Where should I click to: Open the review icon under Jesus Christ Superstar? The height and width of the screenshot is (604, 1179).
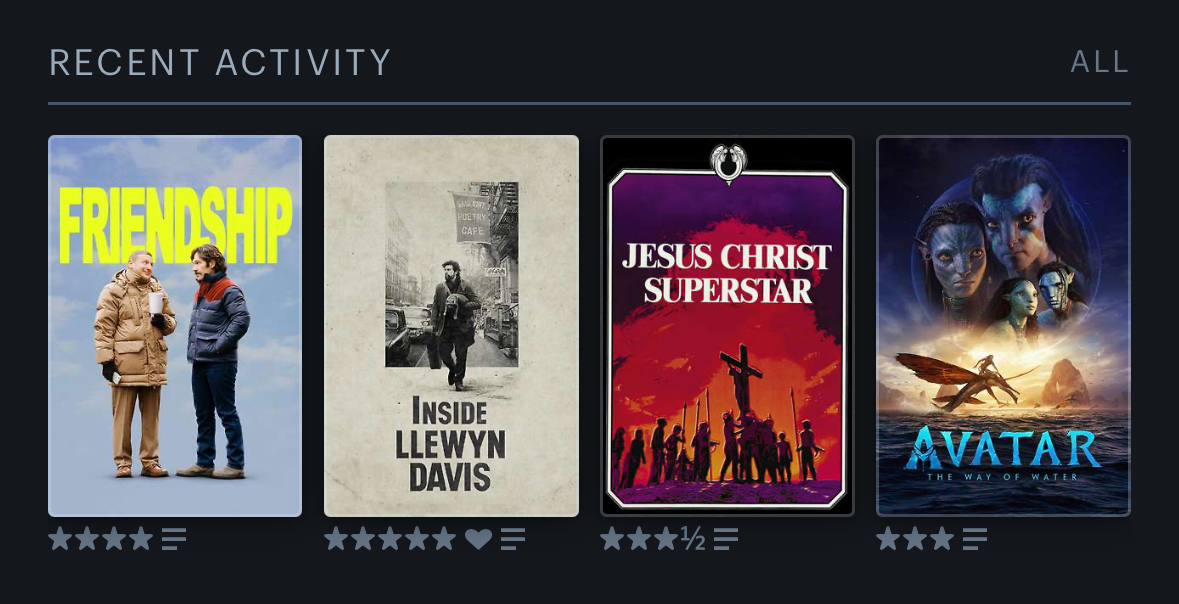point(726,539)
